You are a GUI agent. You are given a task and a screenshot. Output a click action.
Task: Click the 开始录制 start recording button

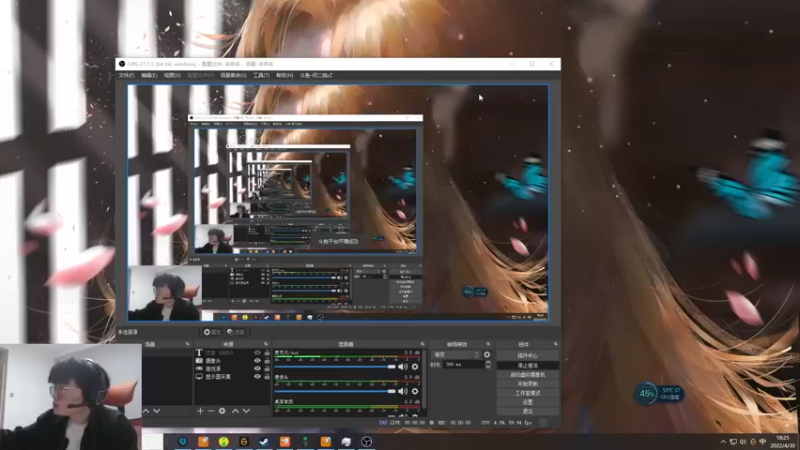pos(527,384)
